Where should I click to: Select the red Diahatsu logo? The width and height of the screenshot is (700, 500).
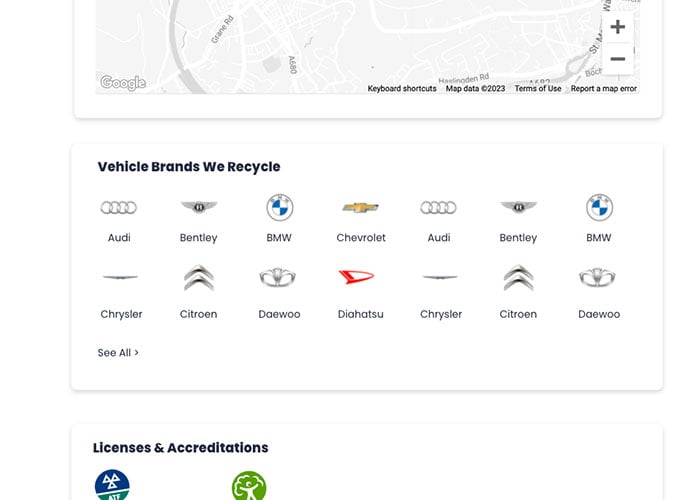pos(356,277)
